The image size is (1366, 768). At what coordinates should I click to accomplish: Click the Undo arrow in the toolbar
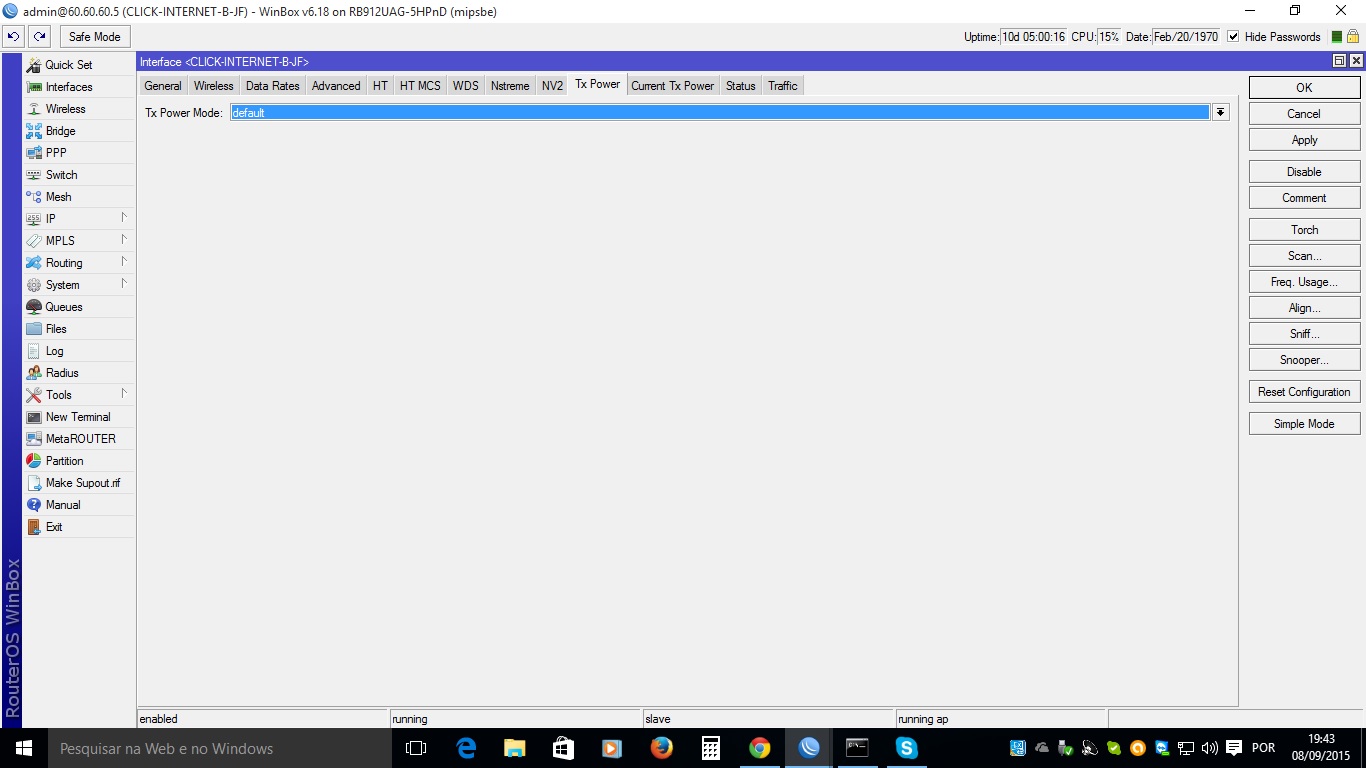pyautogui.click(x=14, y=37)
